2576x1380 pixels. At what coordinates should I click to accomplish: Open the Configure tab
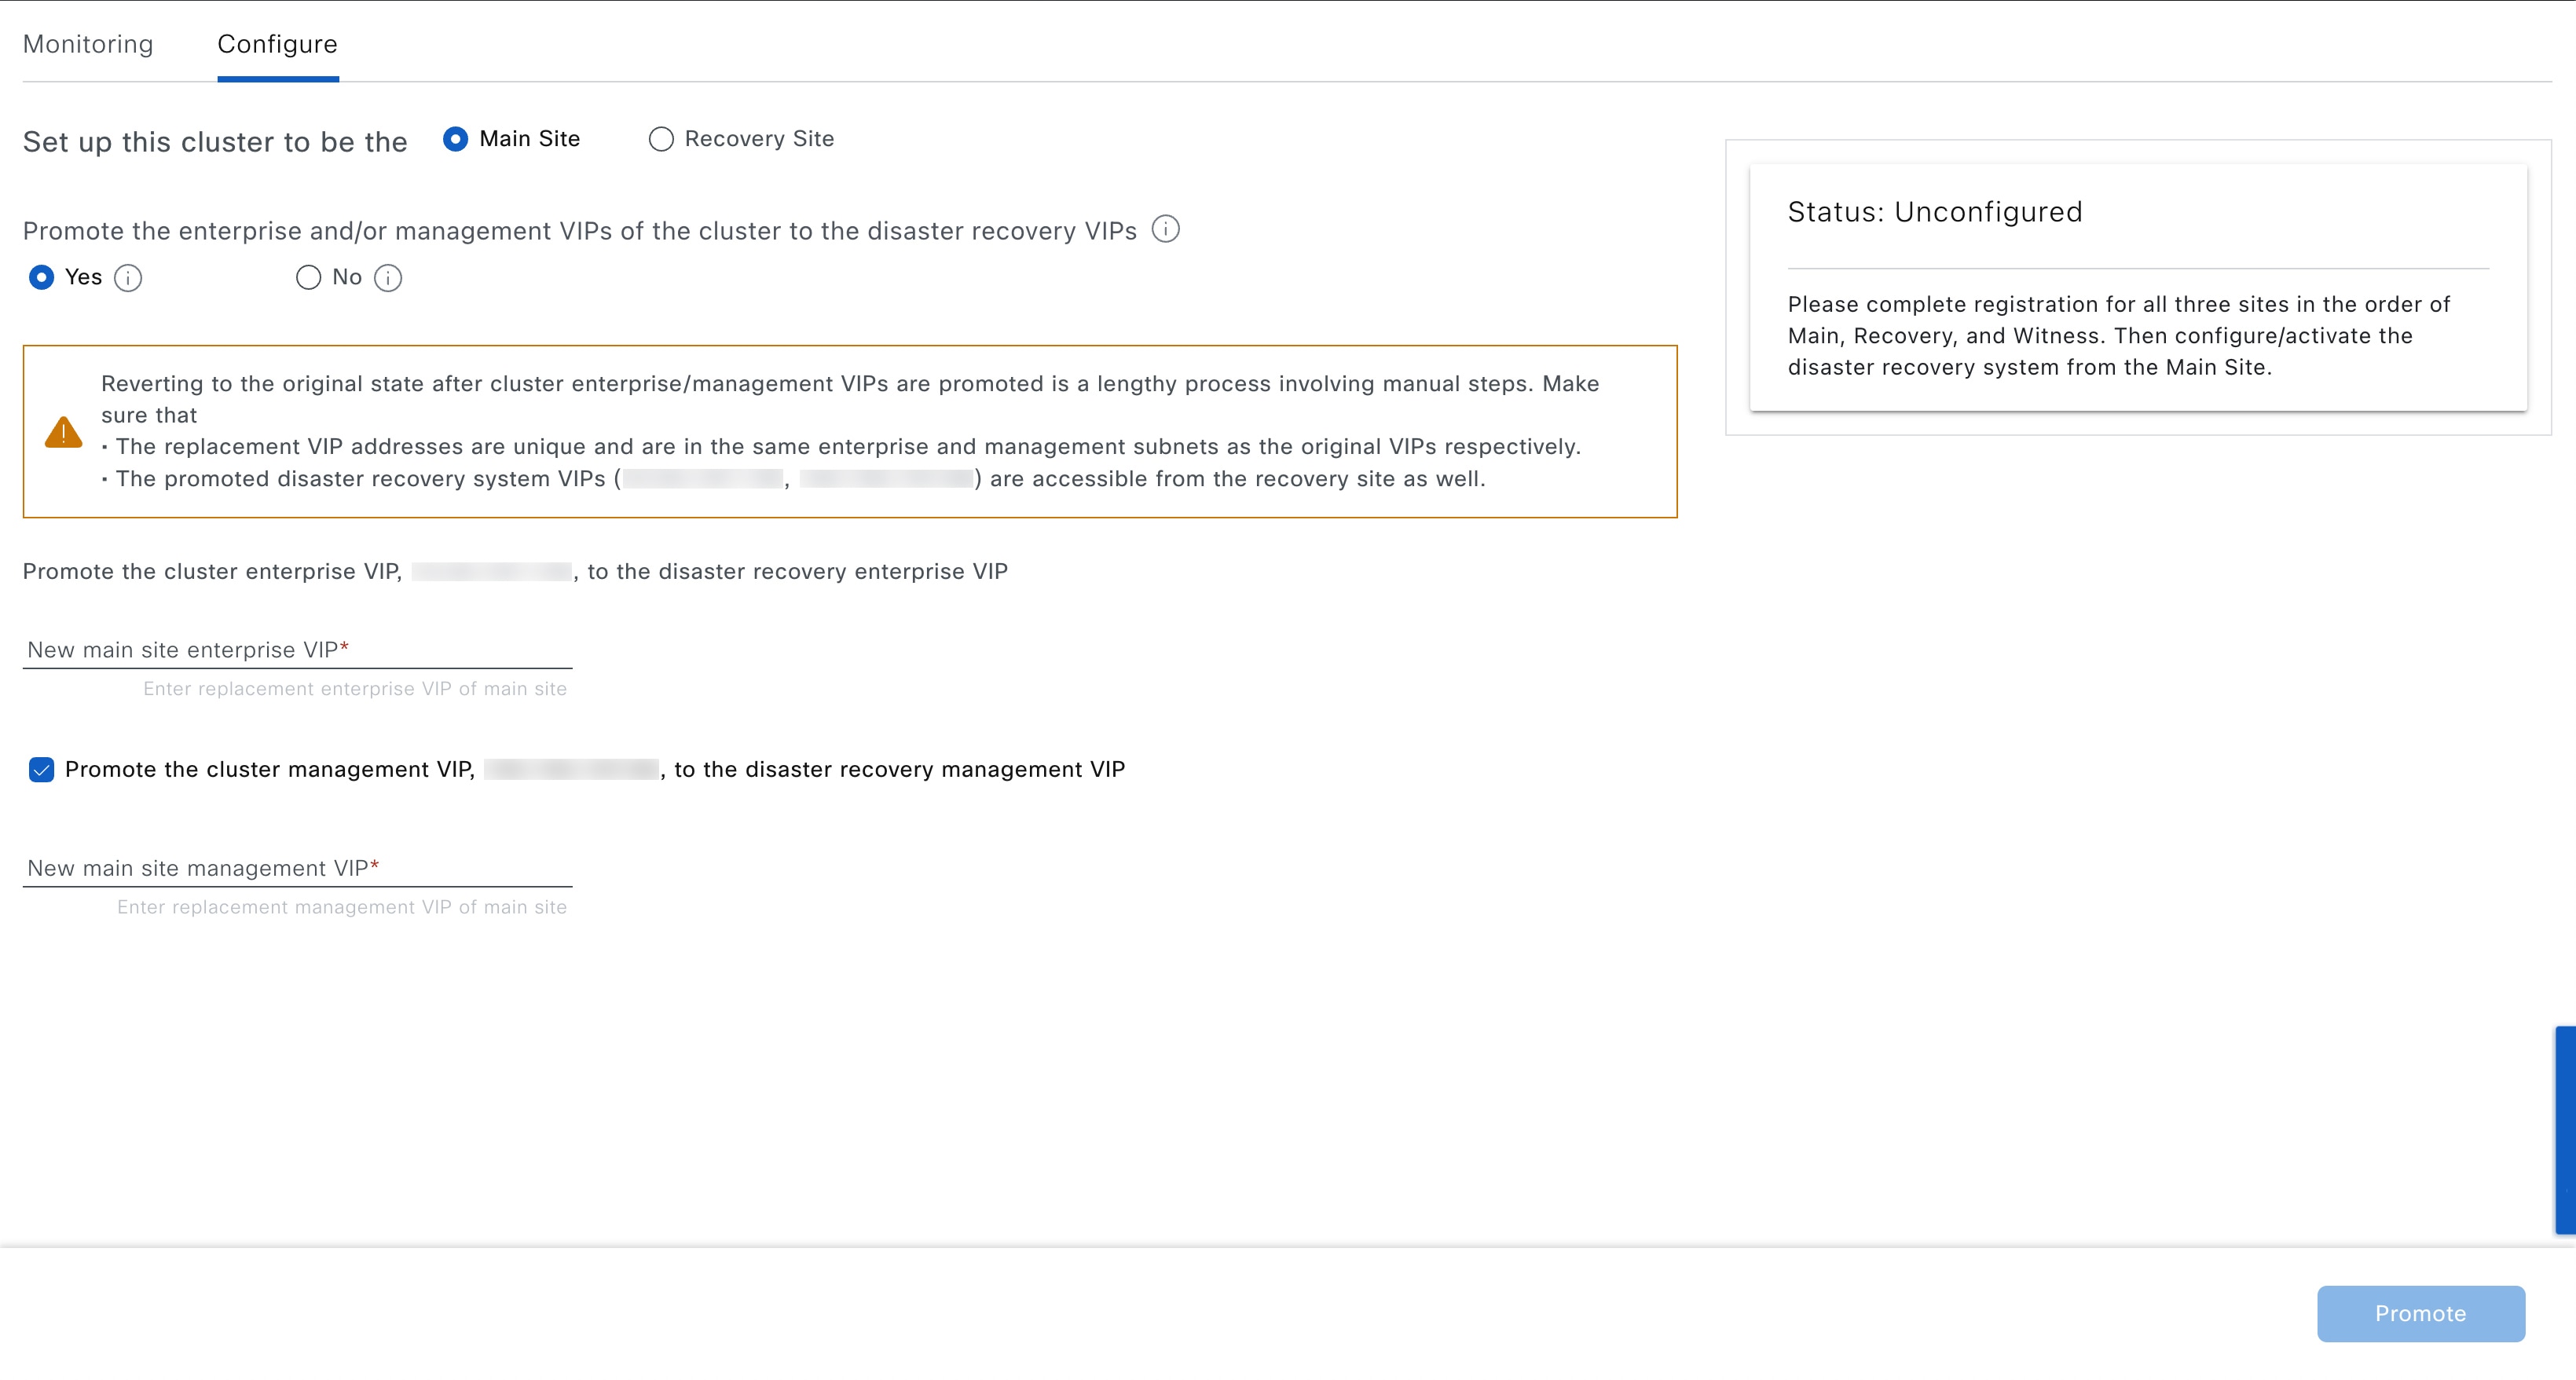[x=277, y=44]
